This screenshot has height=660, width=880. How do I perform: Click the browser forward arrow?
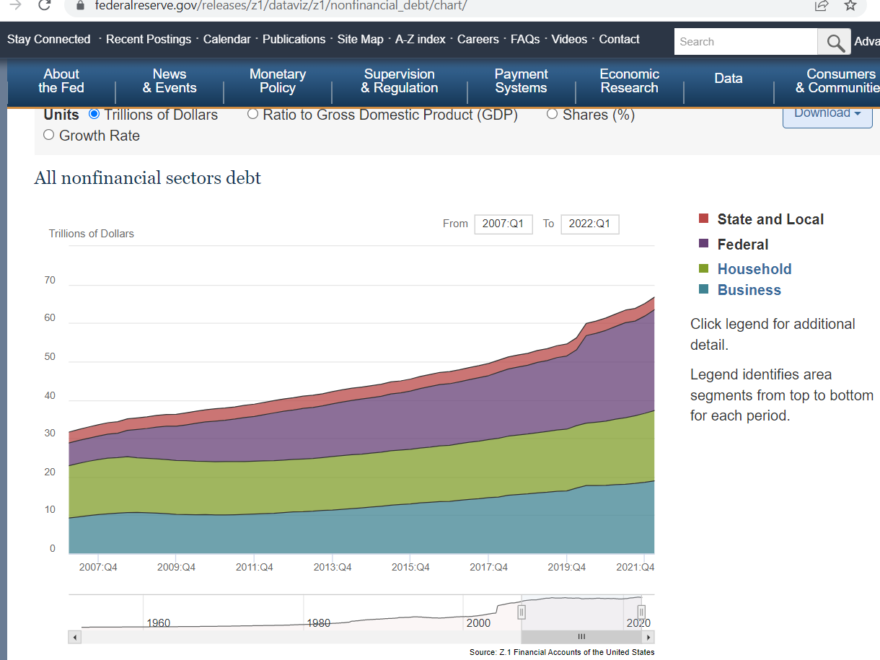click(15, 5)
